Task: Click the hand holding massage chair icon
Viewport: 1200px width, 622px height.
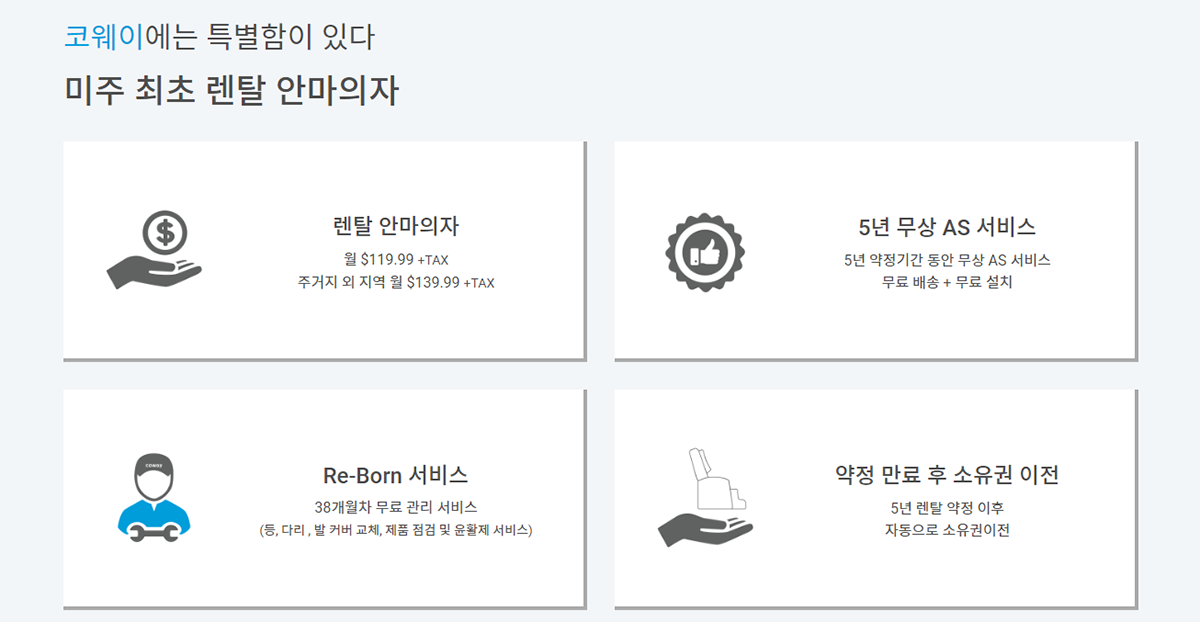Action: tap(705, 498)
